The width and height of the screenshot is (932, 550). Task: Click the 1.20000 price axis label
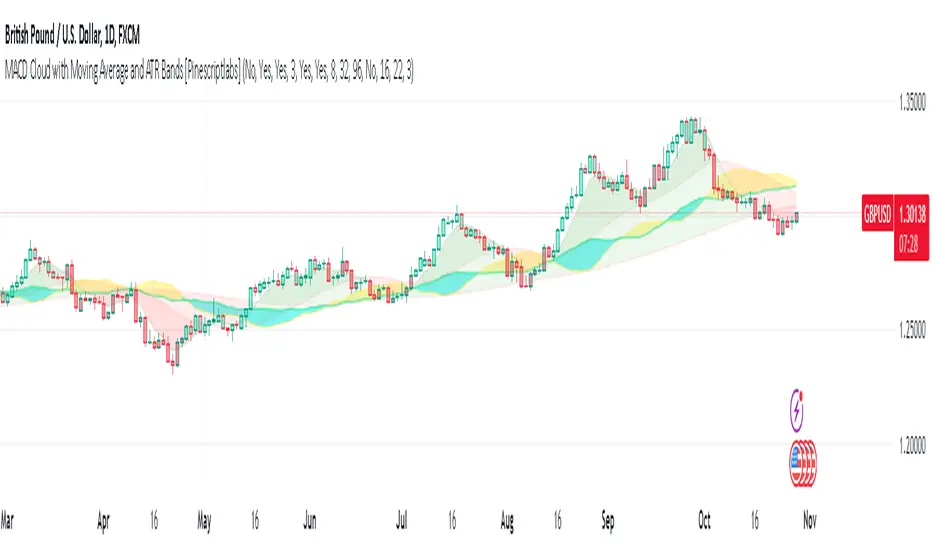point(913,445)
